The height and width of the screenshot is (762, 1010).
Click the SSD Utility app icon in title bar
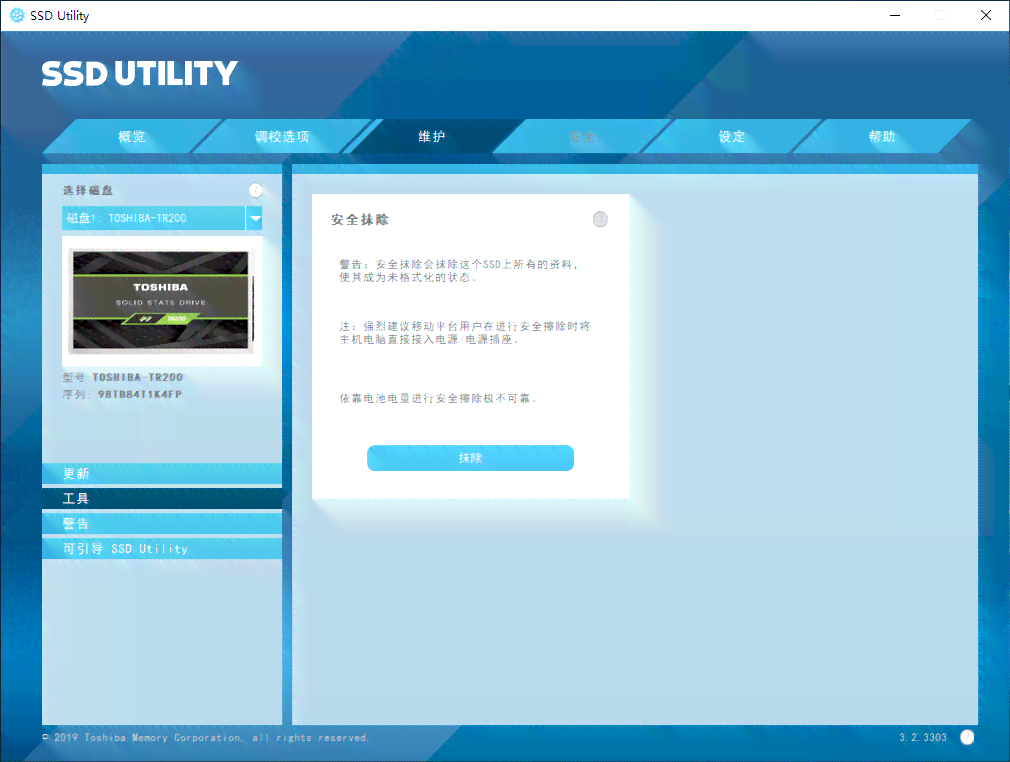(17, 15)
